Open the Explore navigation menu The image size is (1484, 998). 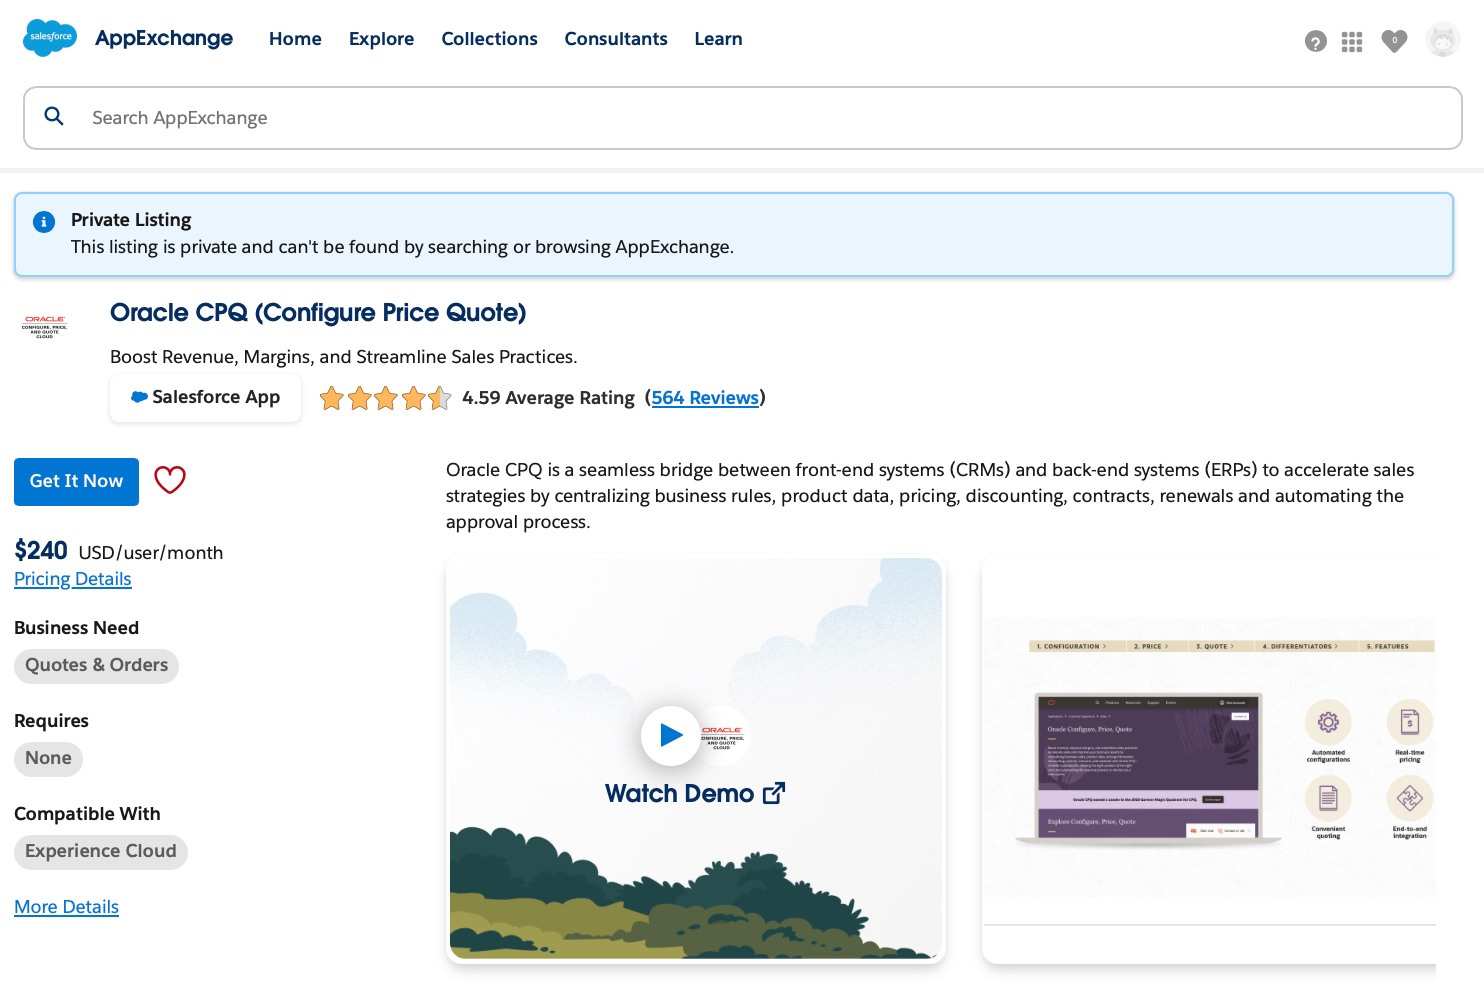[x=381, y=38]
